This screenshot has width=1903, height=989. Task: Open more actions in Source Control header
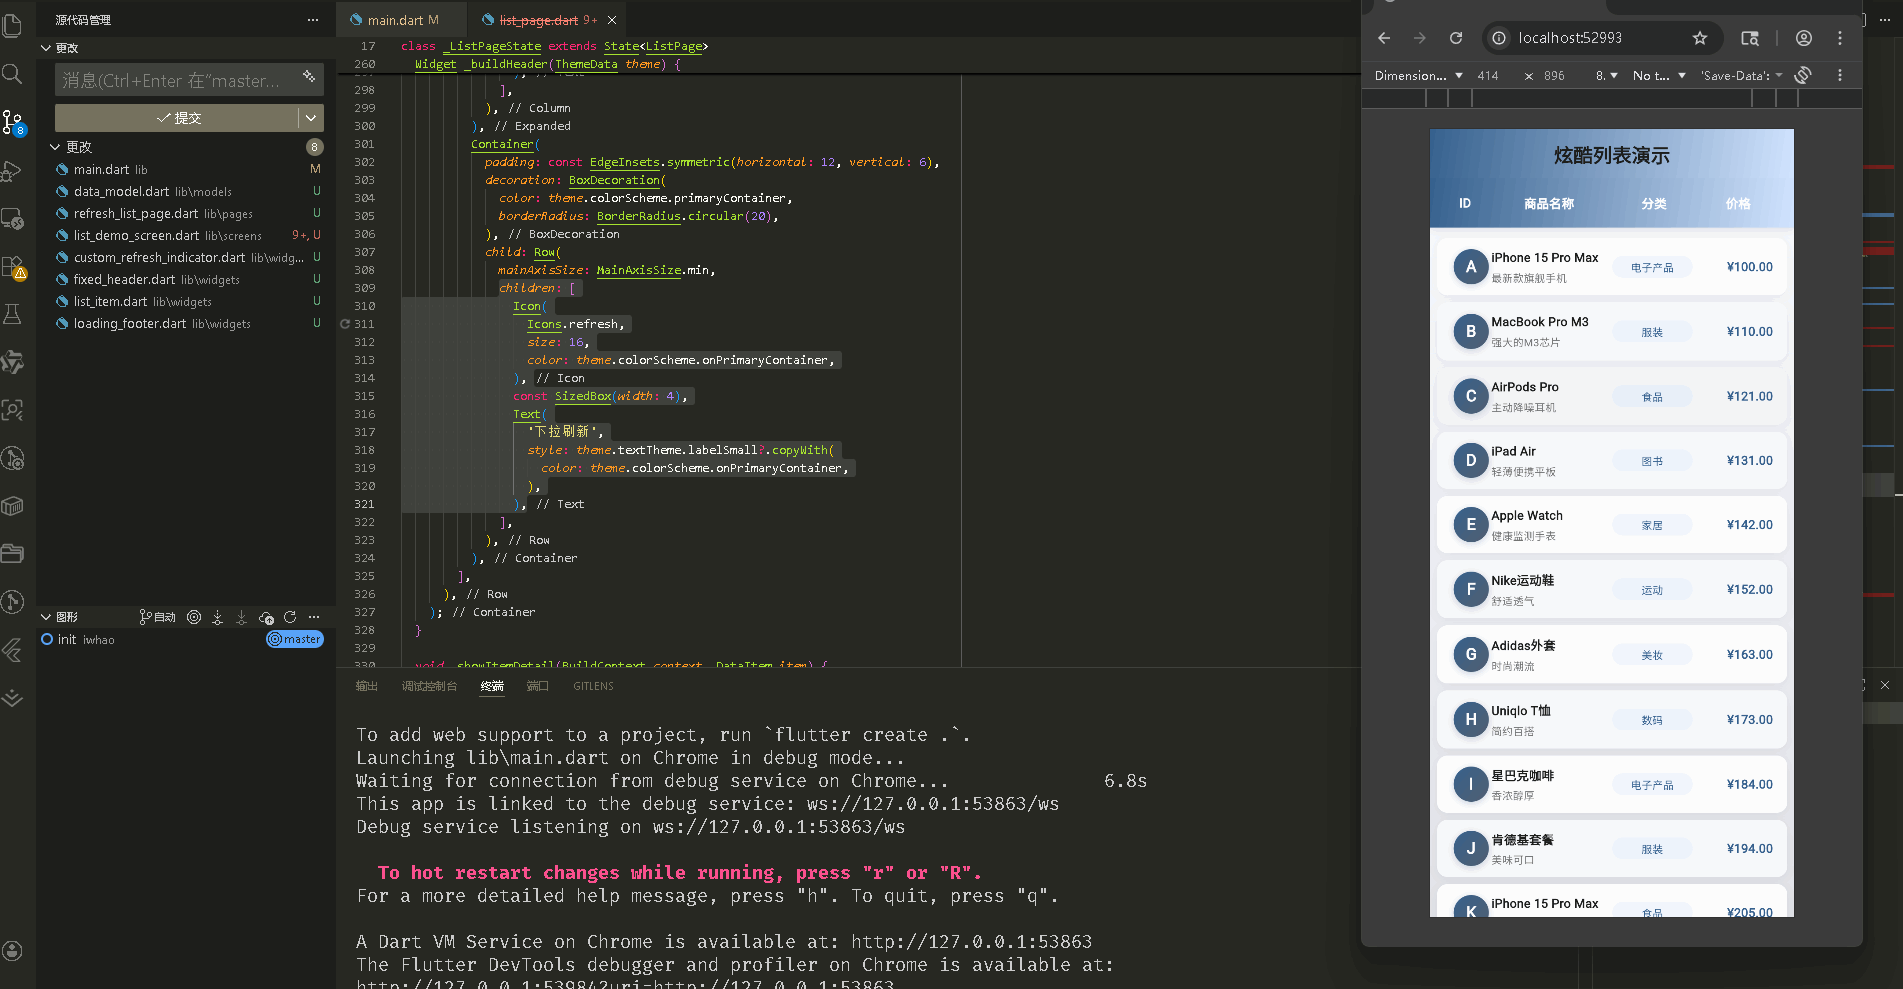point(313,20)
